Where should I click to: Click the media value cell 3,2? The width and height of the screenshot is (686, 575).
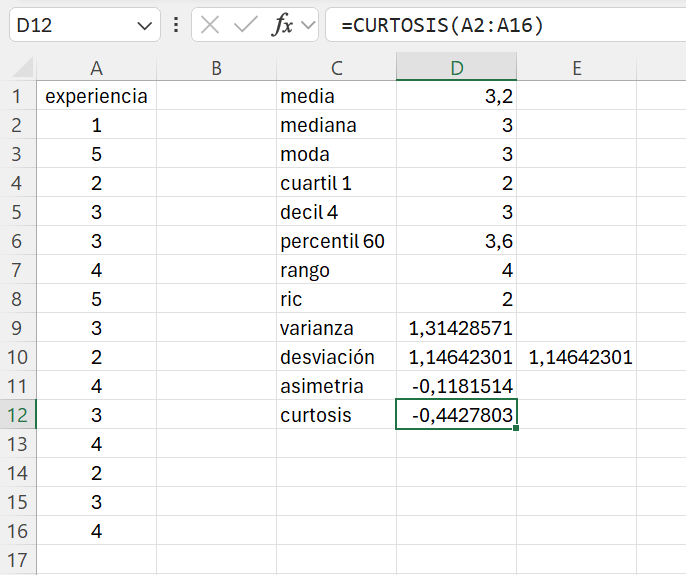coord(456,97)
